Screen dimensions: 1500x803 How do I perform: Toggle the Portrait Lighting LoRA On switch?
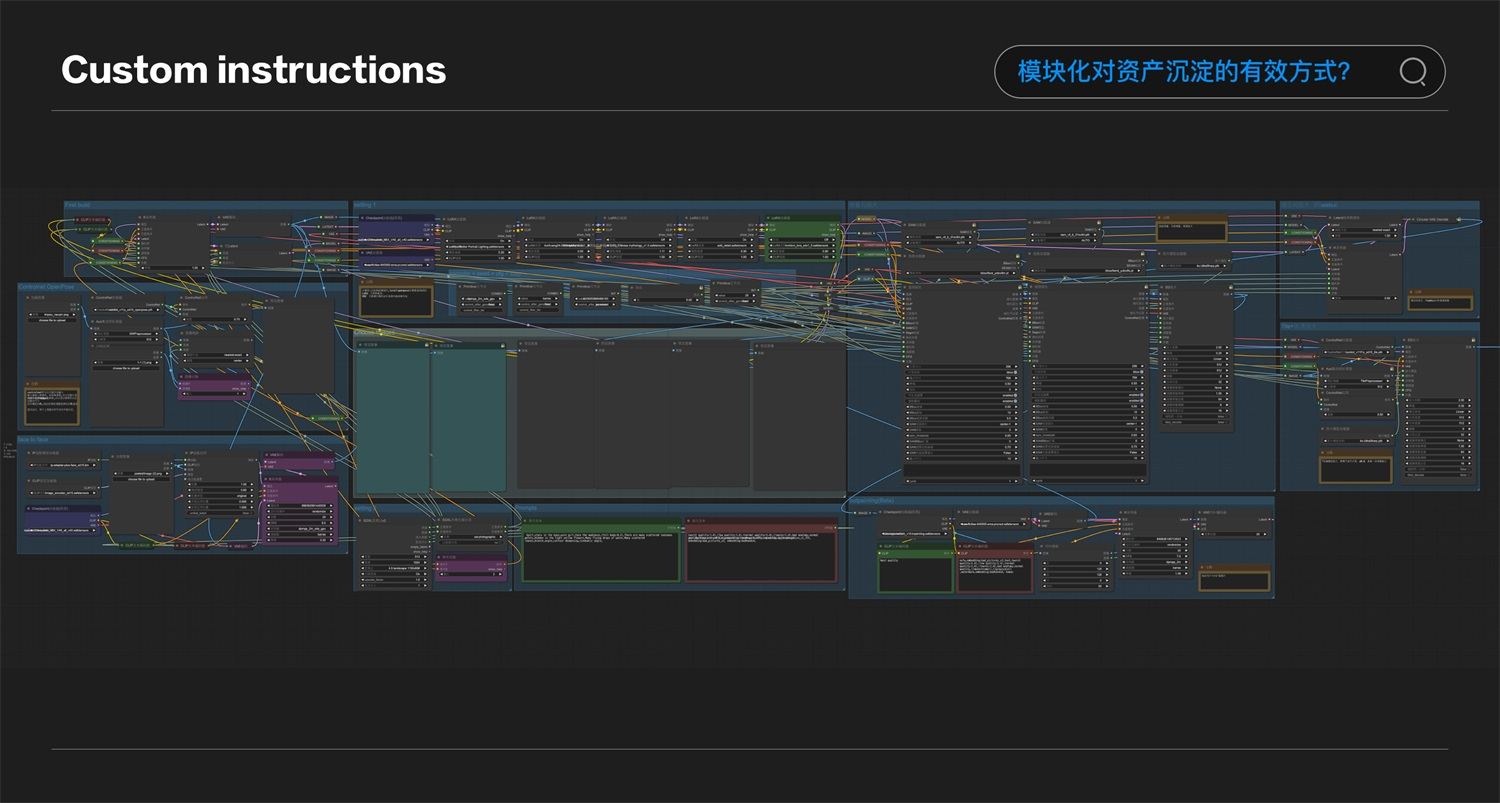click(477, 240)
